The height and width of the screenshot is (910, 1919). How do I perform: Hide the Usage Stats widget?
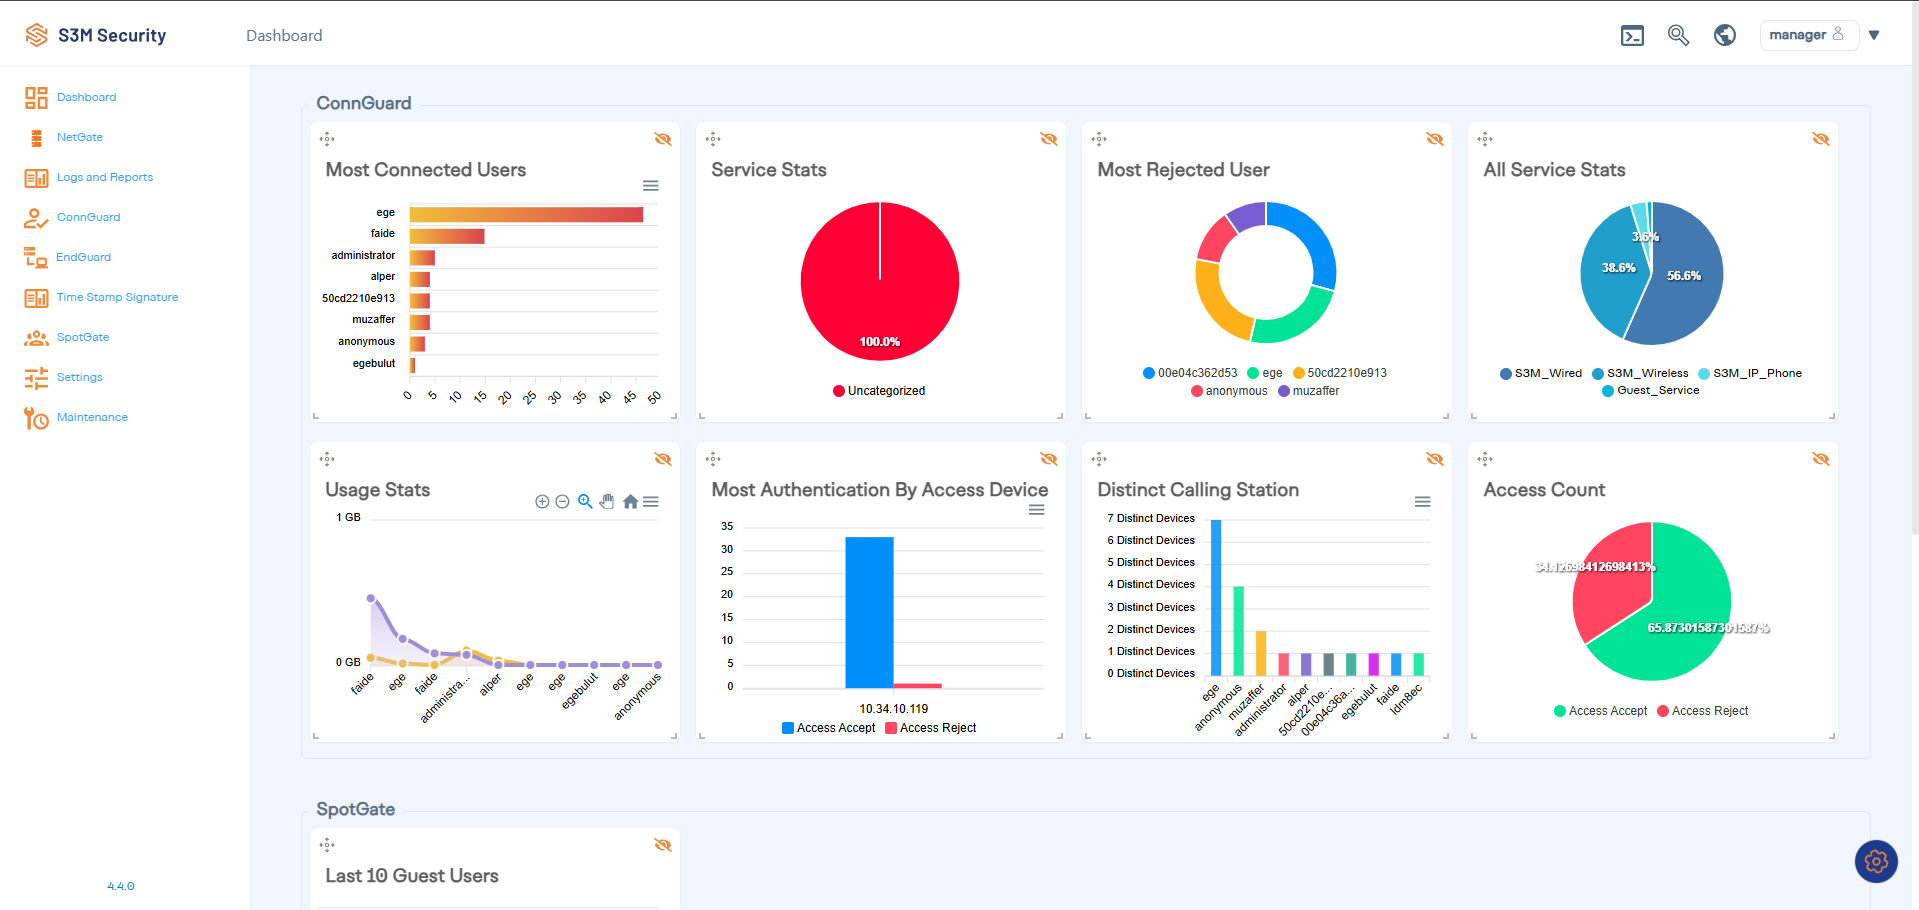pos(663,459)
